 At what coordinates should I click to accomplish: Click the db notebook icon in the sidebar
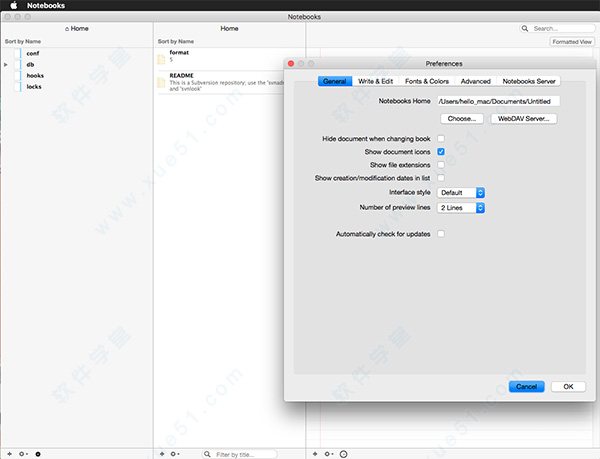click(x=18, y=64)
